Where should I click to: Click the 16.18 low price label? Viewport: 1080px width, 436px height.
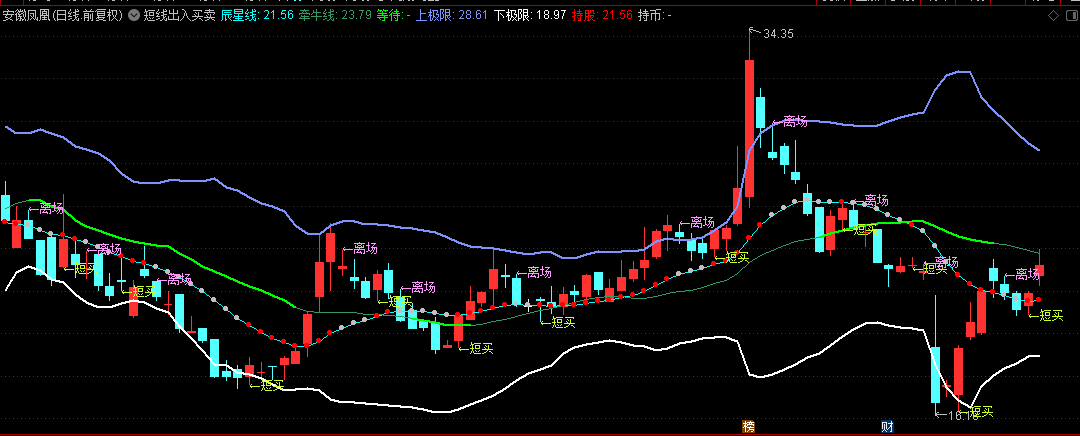coord(962,415)
